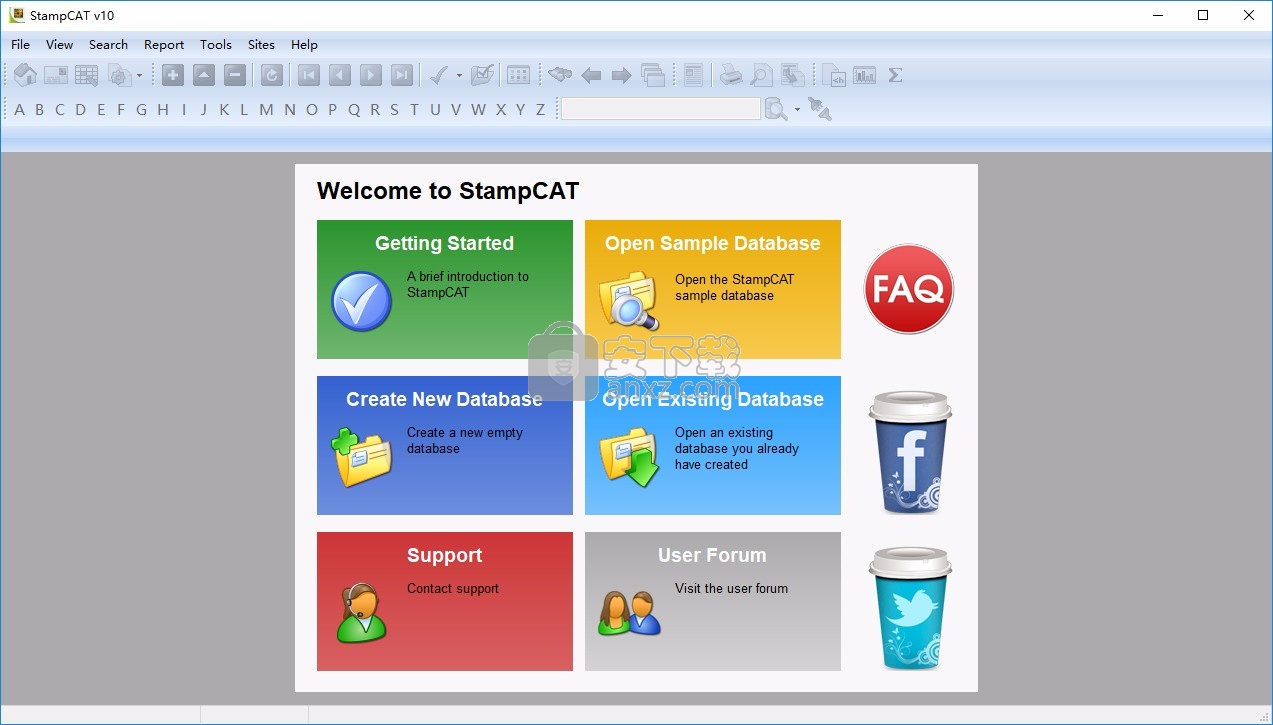Click the refresh toolbar icon
The width and height of the screenshot is (1273, 725).
coord(271,75)
